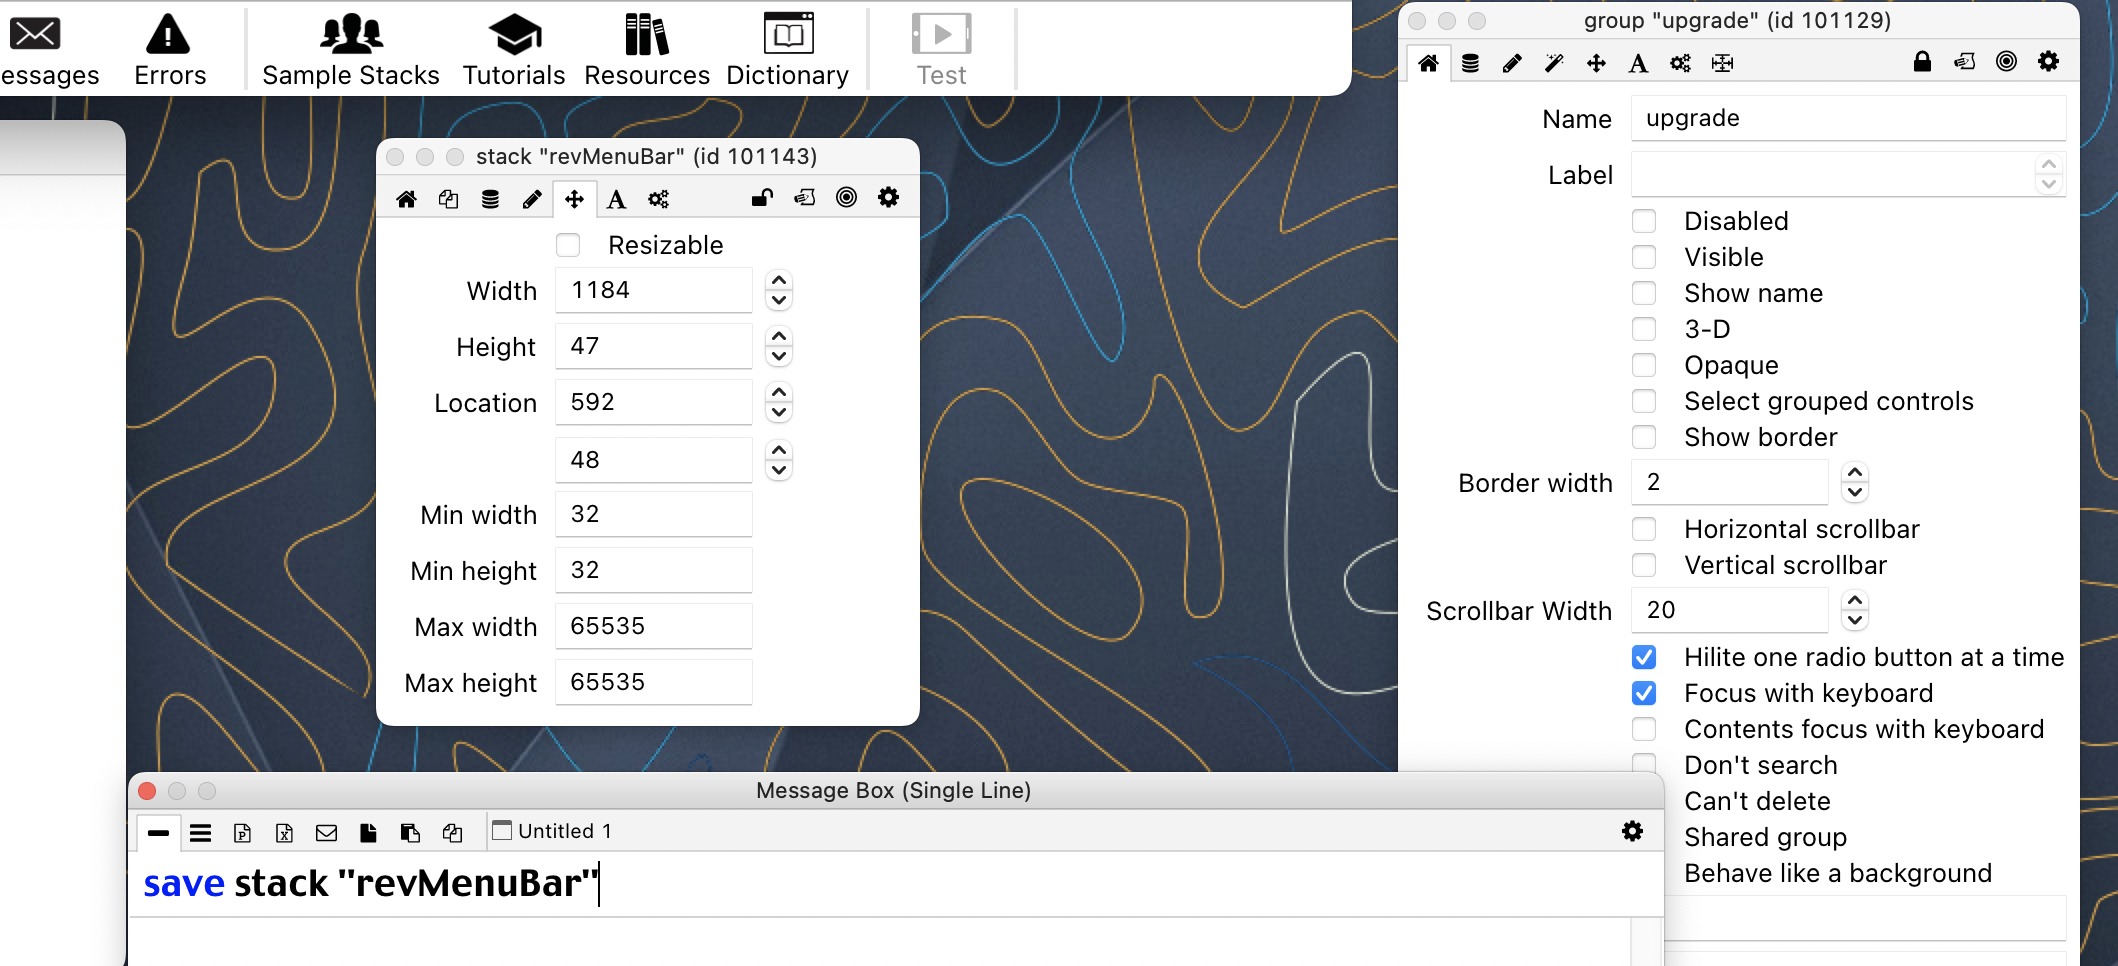Click the Label field stepper arrows
2118x966 pixels.
pos(2049,174)
